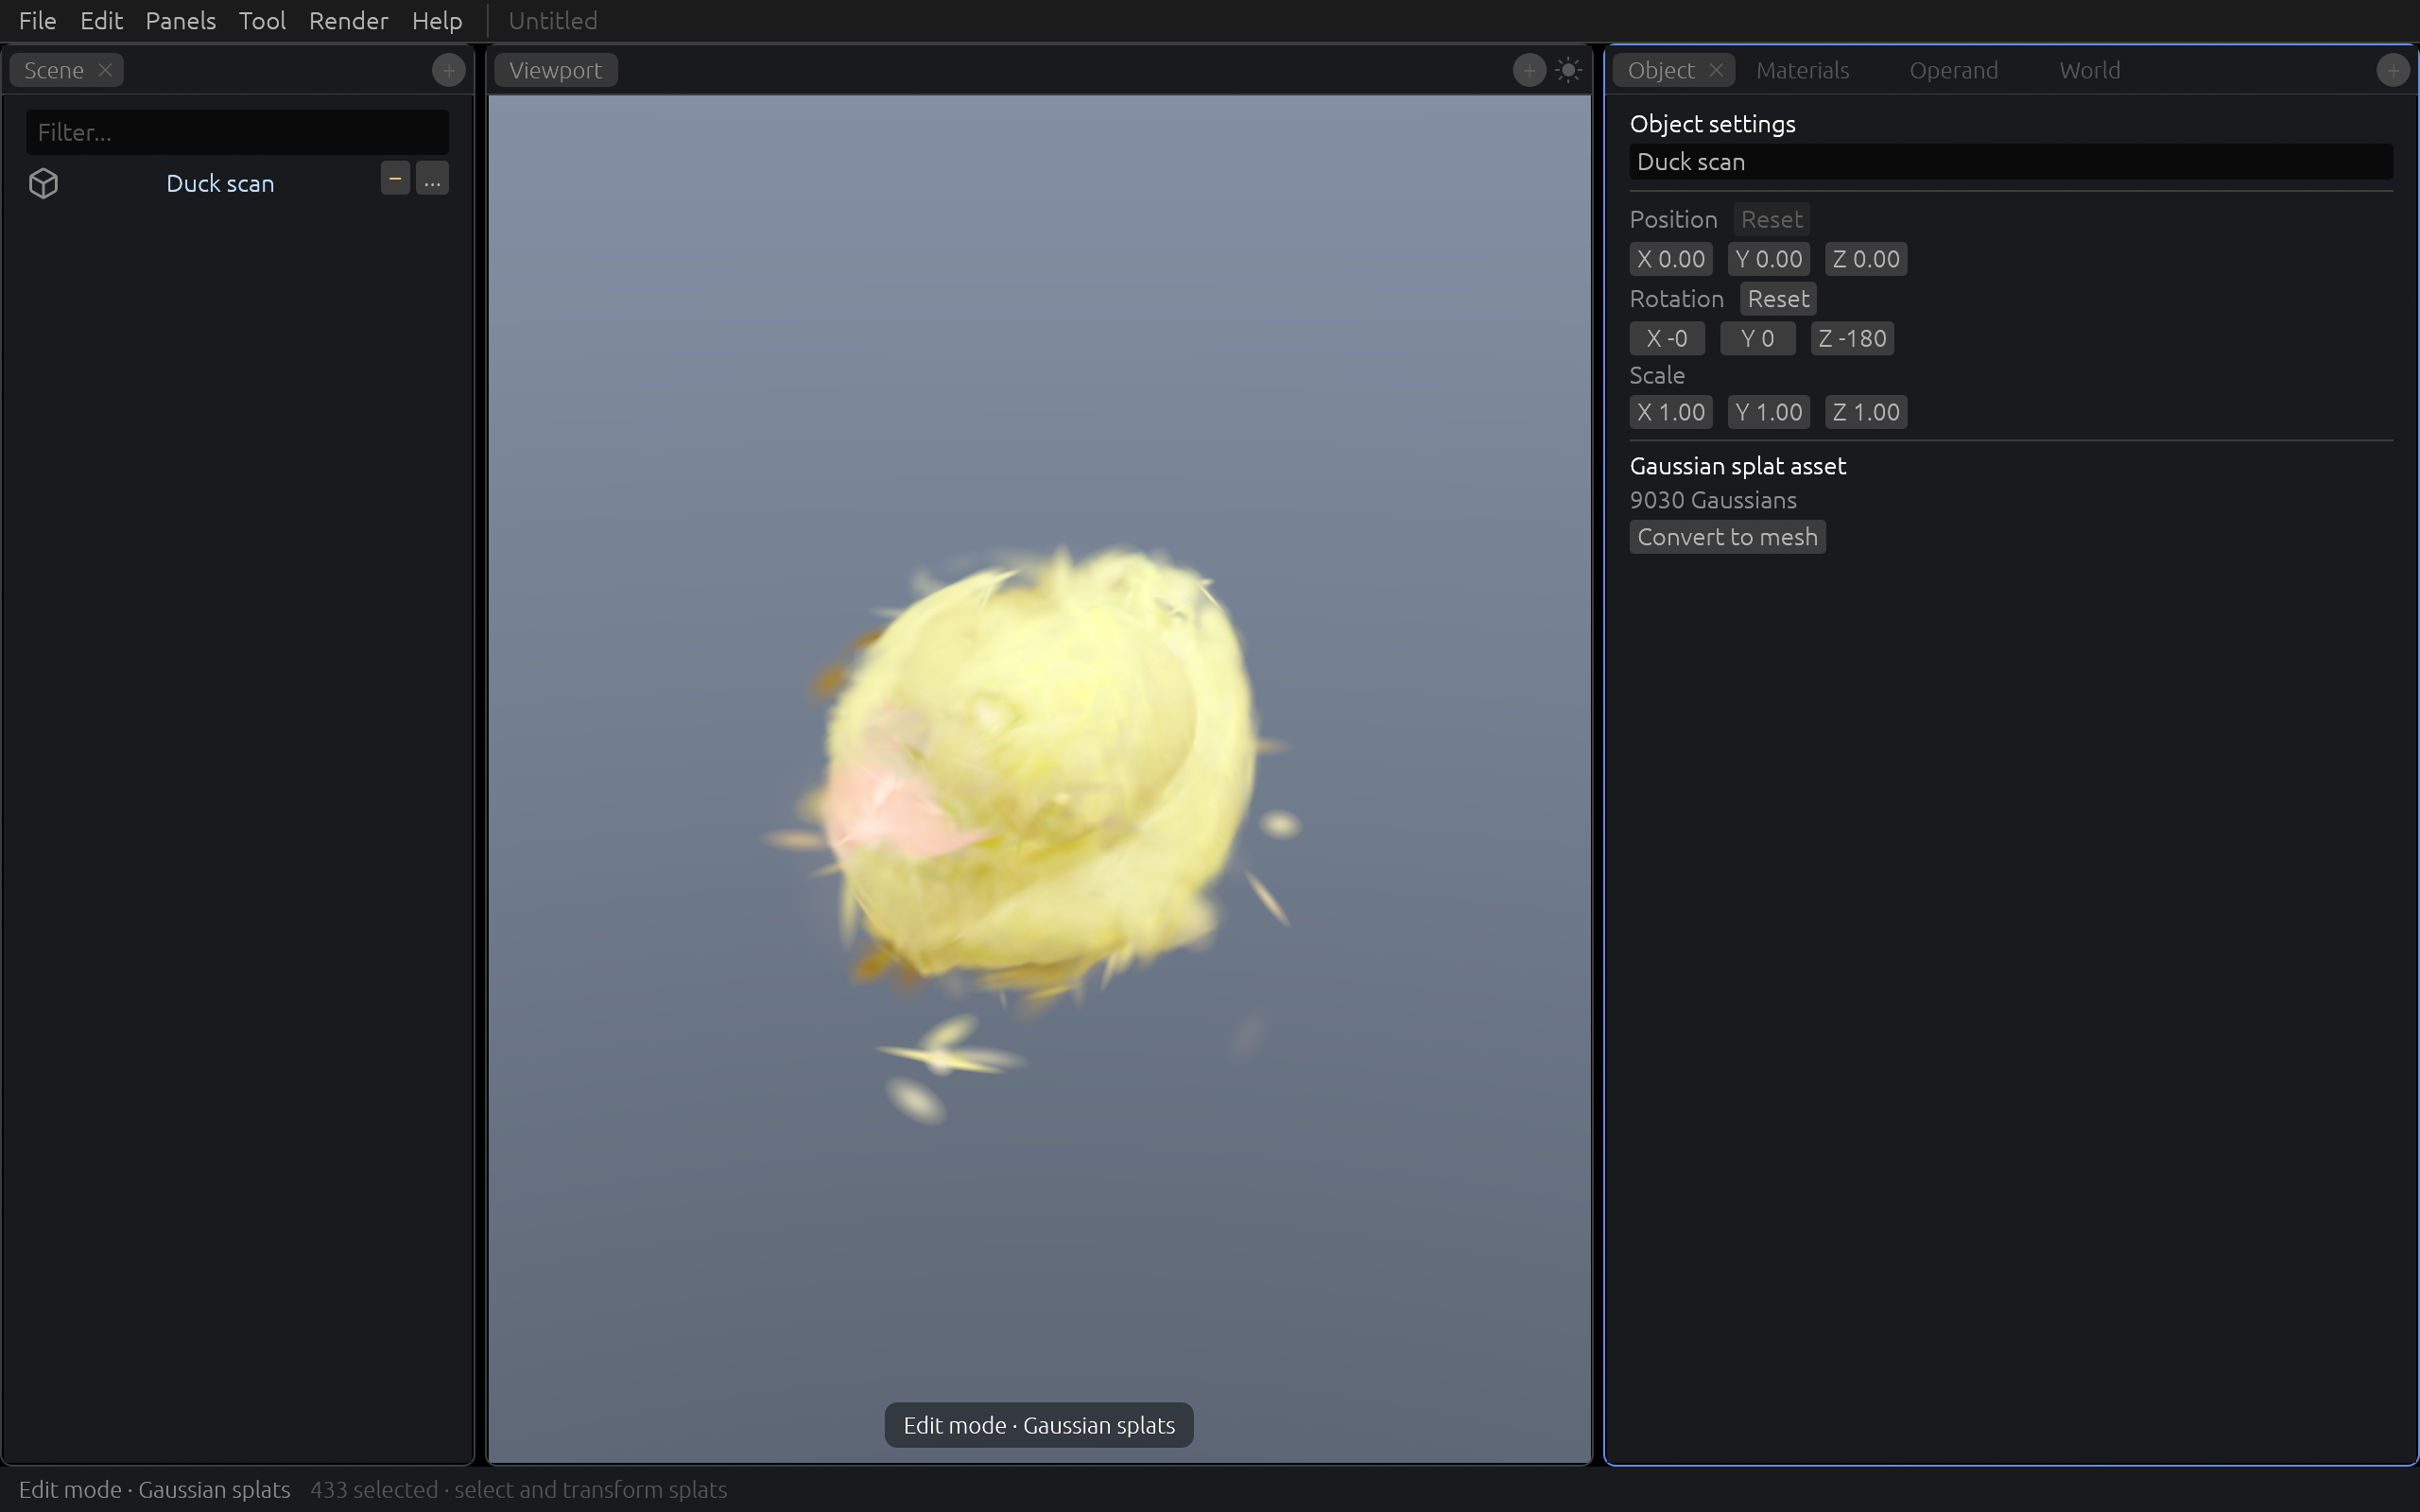Add a panel with the Viewport plus icon
Screen dimensions: 2420x1512
tap(1528, 70)
